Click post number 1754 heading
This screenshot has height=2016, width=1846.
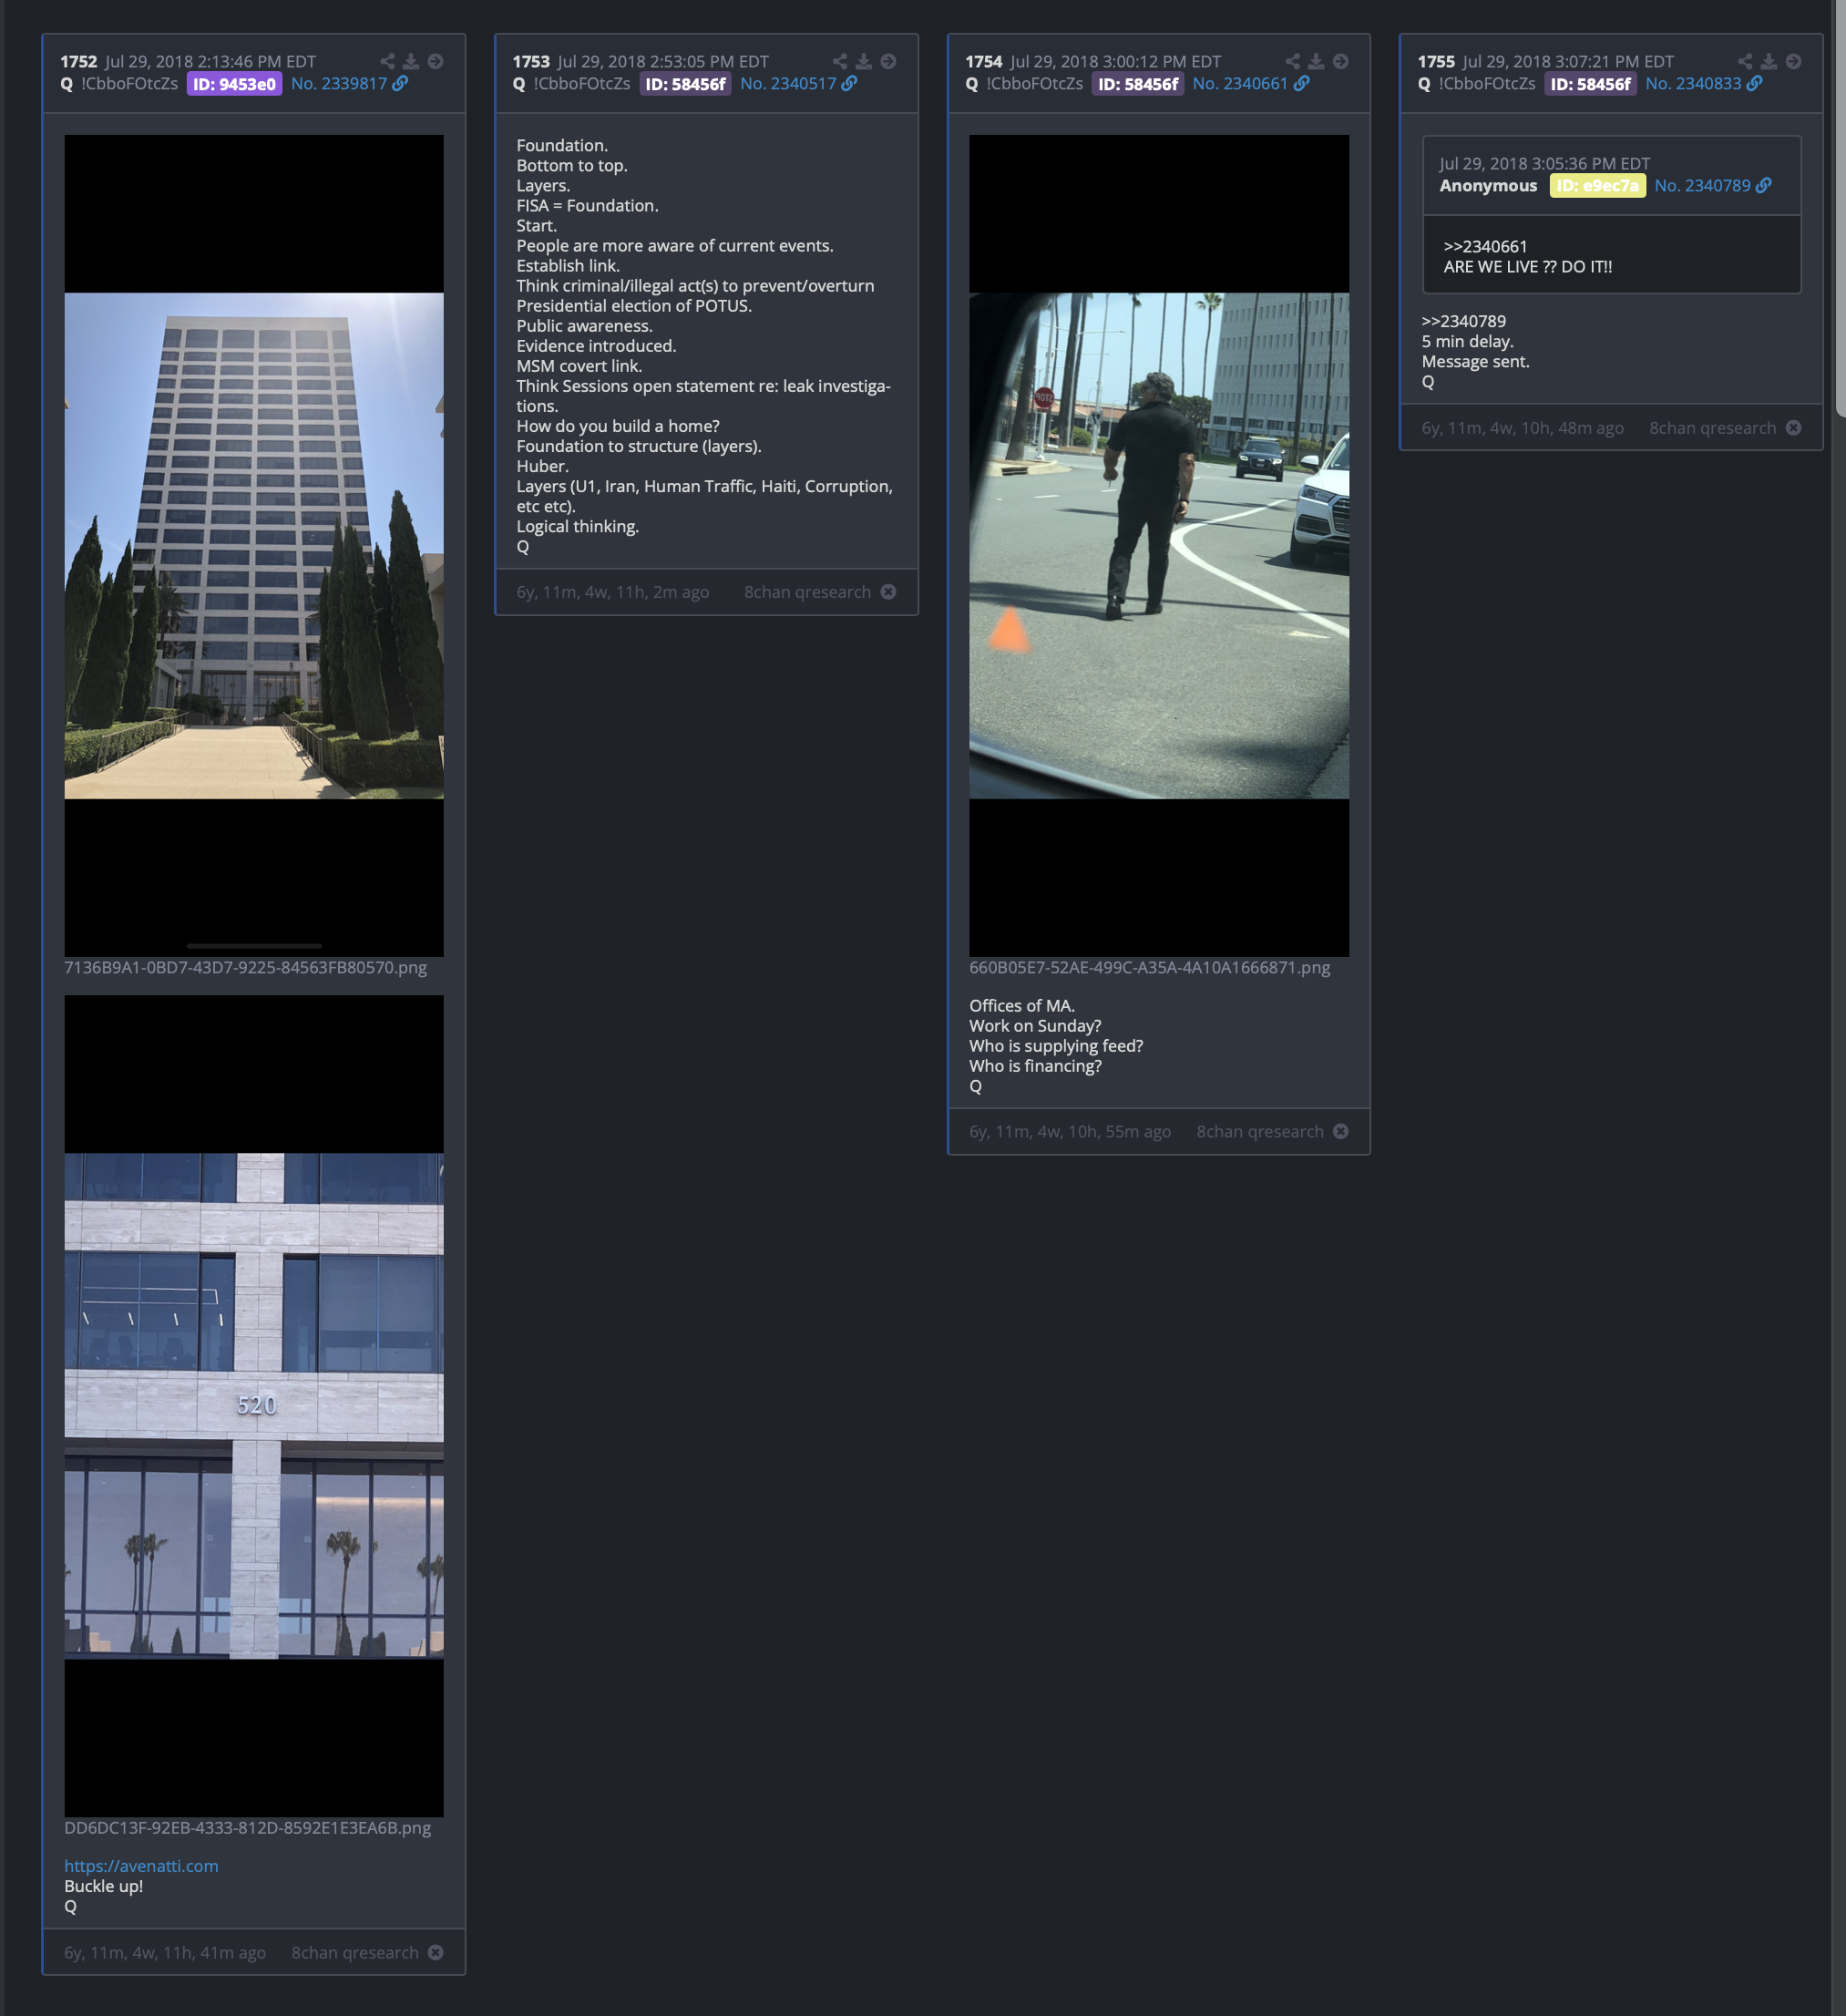coord(983,62)
